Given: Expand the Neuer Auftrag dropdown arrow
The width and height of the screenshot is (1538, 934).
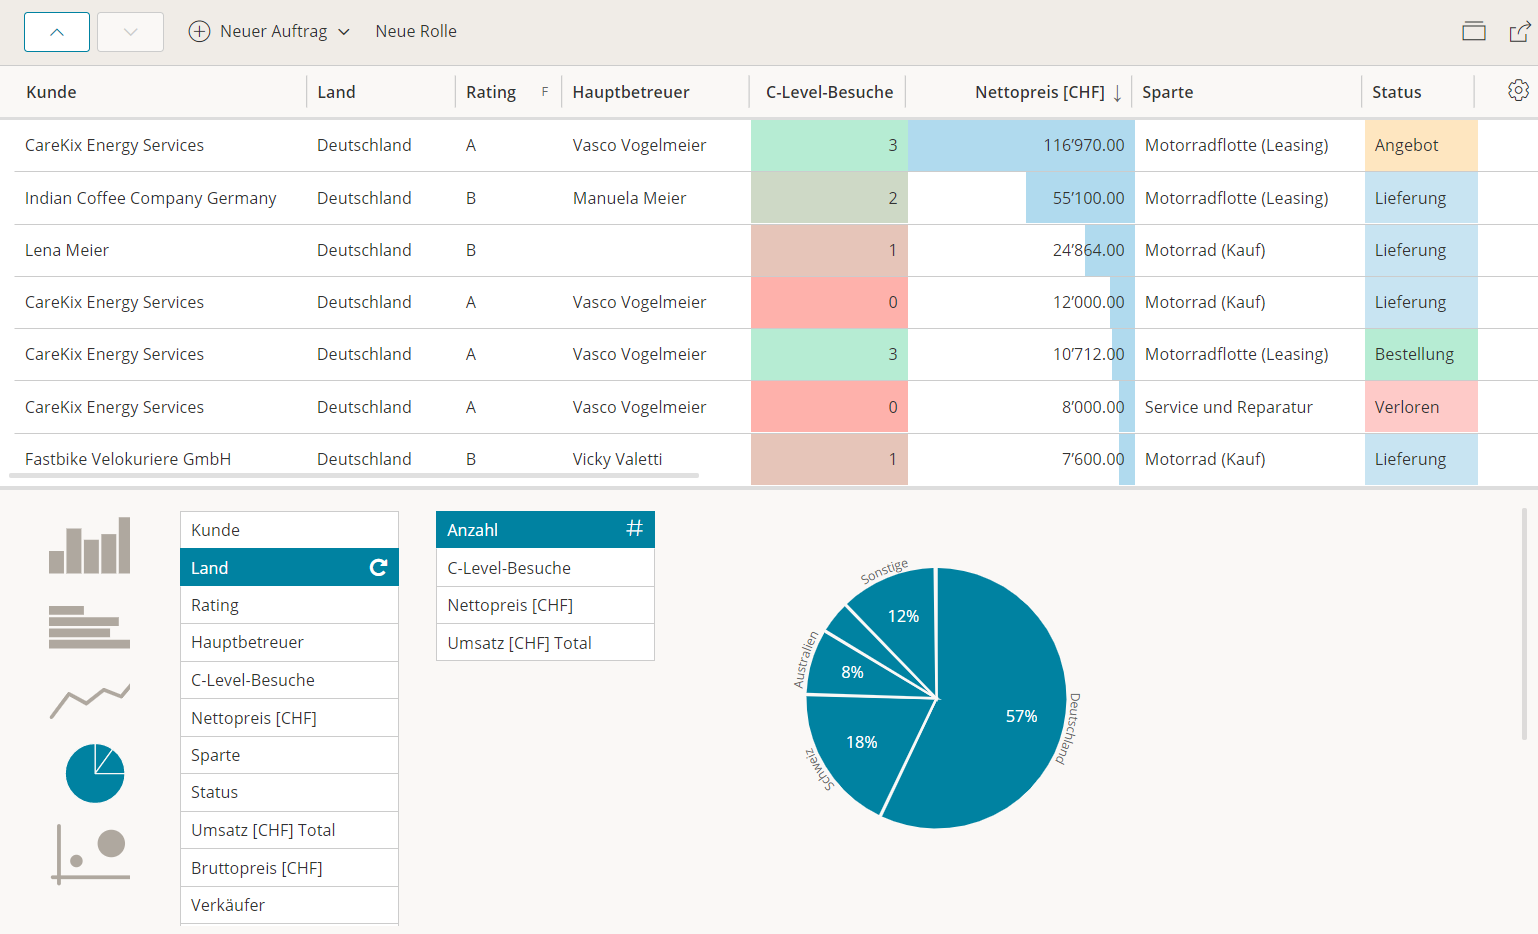Looking at the screenshot, I should (x=344, y=32).
